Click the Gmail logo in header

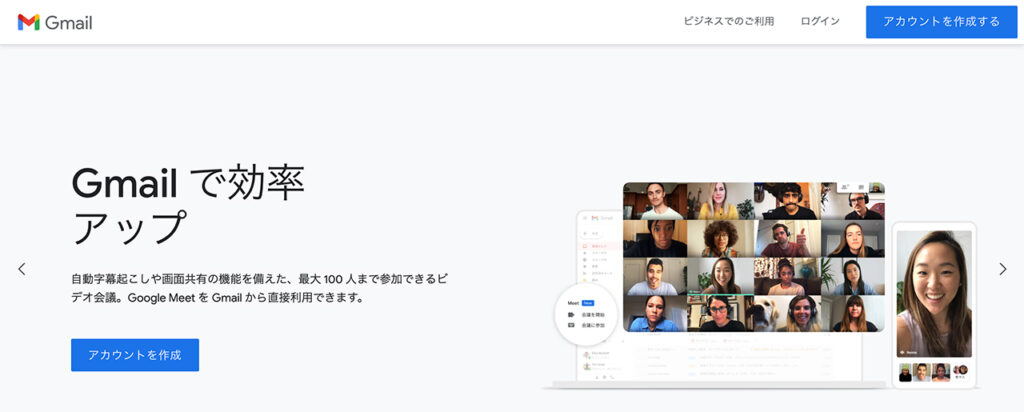(55, 22)
